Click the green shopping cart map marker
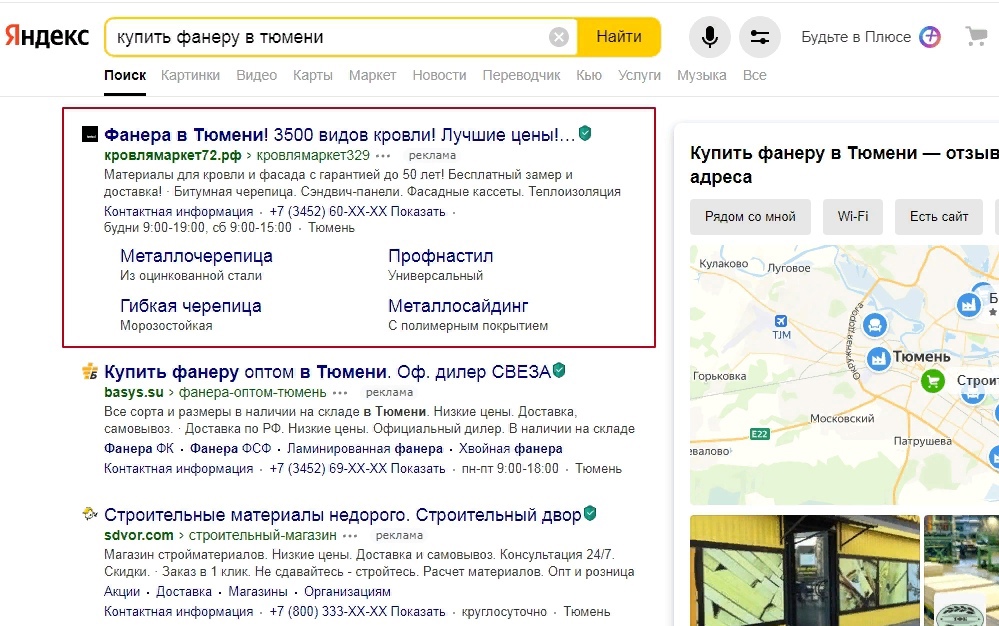Screen dimensions: 999x626 coord(933,381)
